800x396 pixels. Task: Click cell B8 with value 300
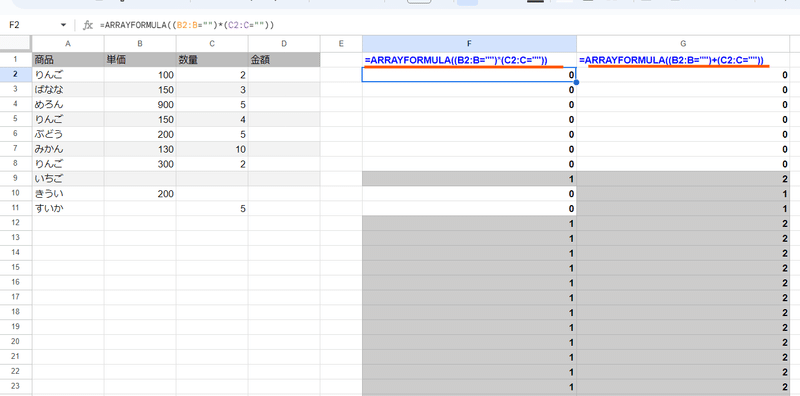coord(140,164)
